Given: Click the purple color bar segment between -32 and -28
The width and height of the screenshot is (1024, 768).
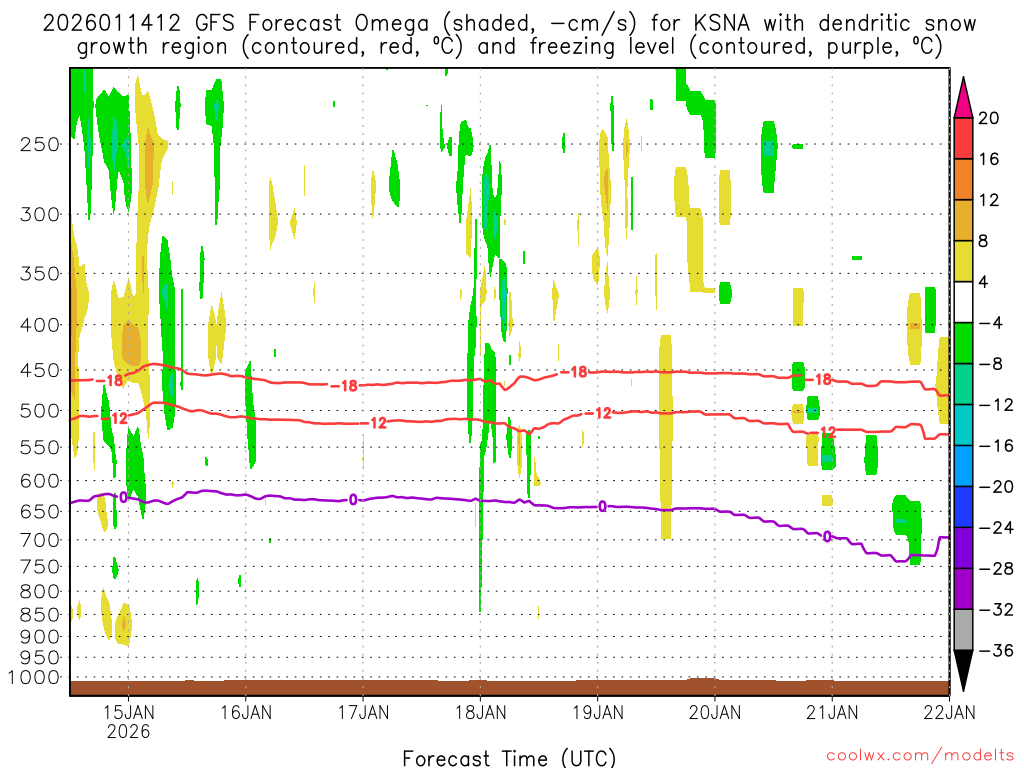Looking at the screenshot, I should pyautogui.click(x=963, y=589).
